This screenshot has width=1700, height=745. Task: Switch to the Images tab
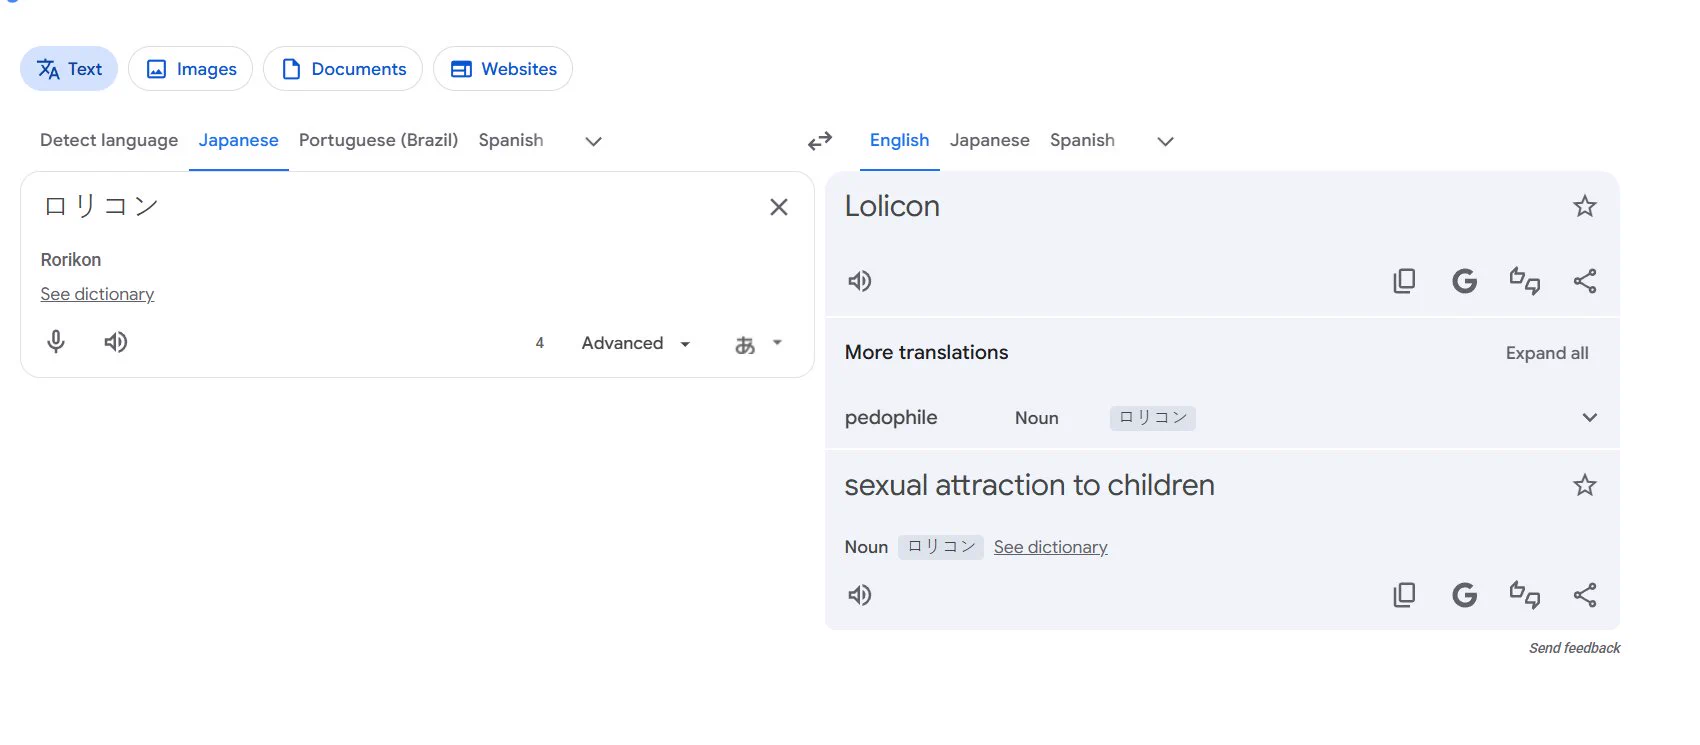click(x=190, y=69)
